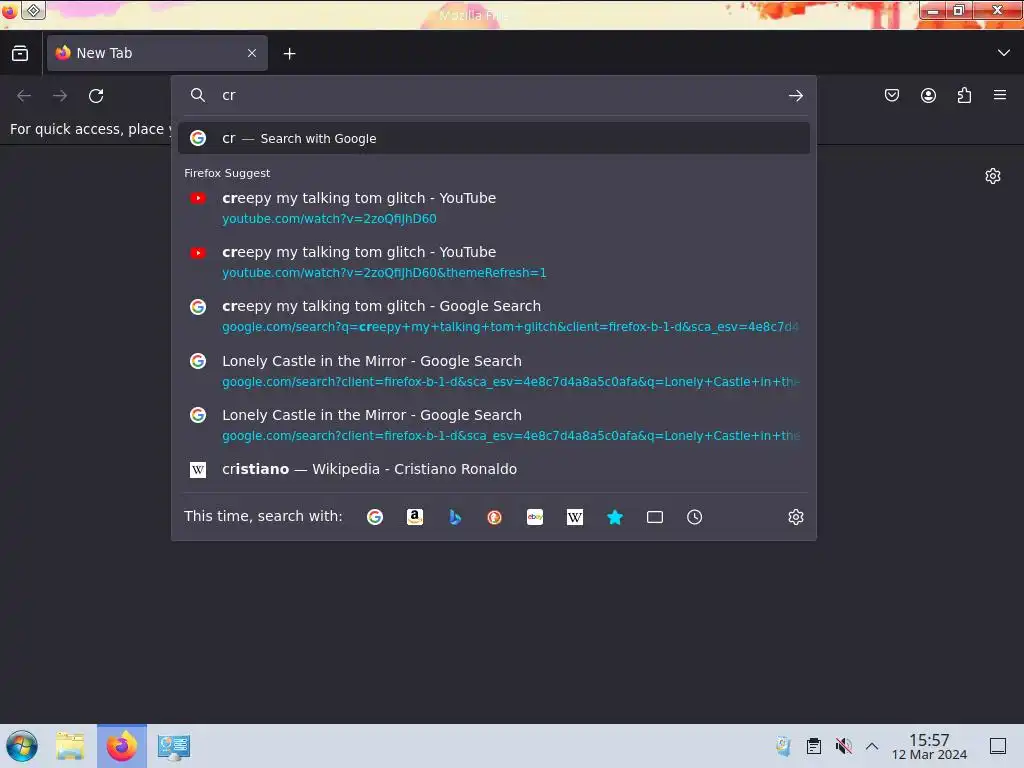The height and width of the screenshot is (768, 1024).
Task: Open YouTube suggestion ending watch?v=2zoQfIjhD60
Action: coord(494,208)
